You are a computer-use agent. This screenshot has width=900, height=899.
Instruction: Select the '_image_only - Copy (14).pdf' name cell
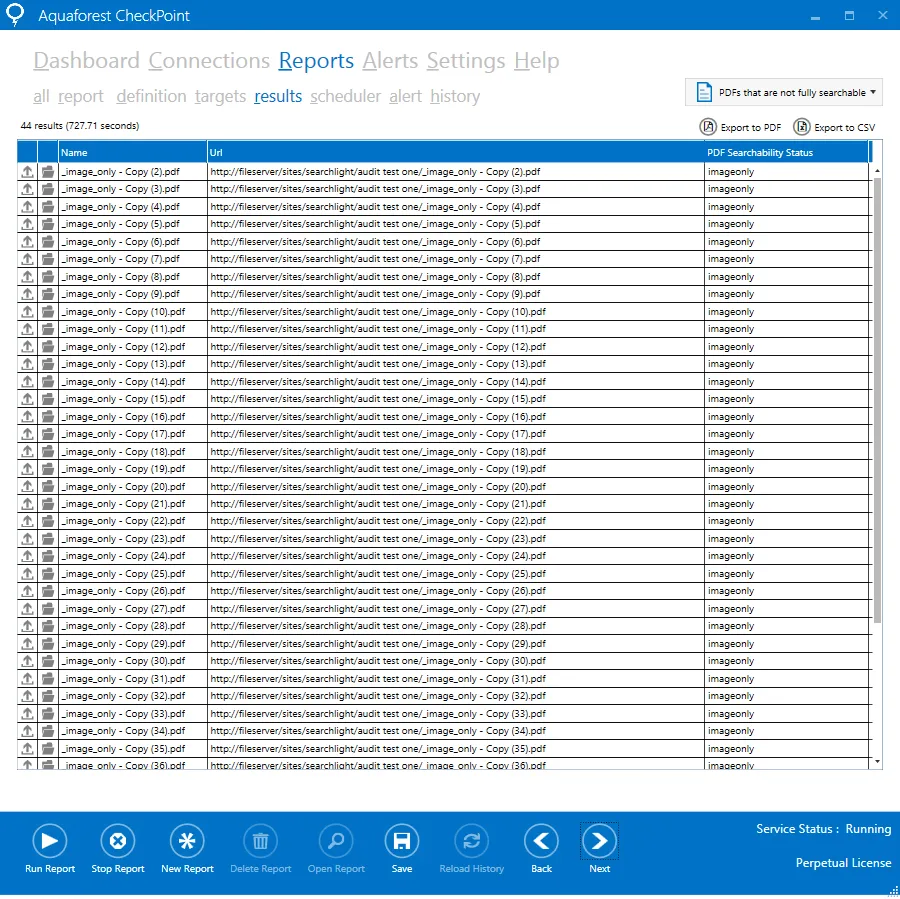click(x=133, y=382)
